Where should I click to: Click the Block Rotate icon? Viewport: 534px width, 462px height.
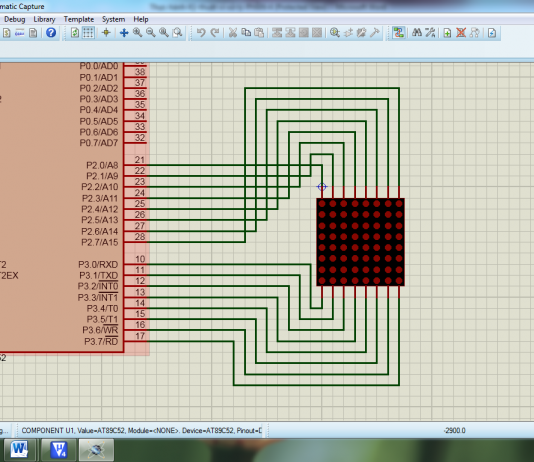(304, 33)
